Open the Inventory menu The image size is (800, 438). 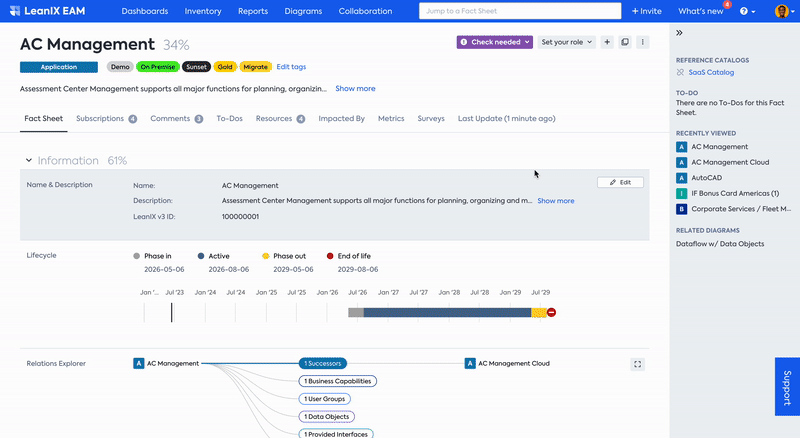(203, 11)
